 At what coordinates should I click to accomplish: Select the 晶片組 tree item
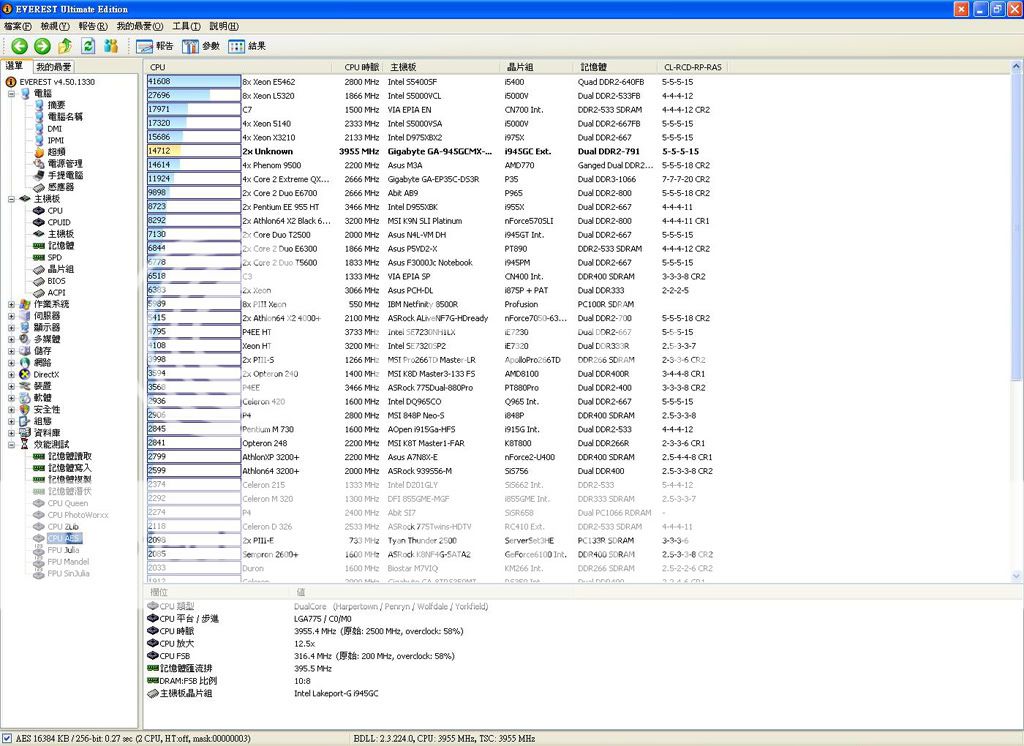pyautogui.click(x=60, y=269)
